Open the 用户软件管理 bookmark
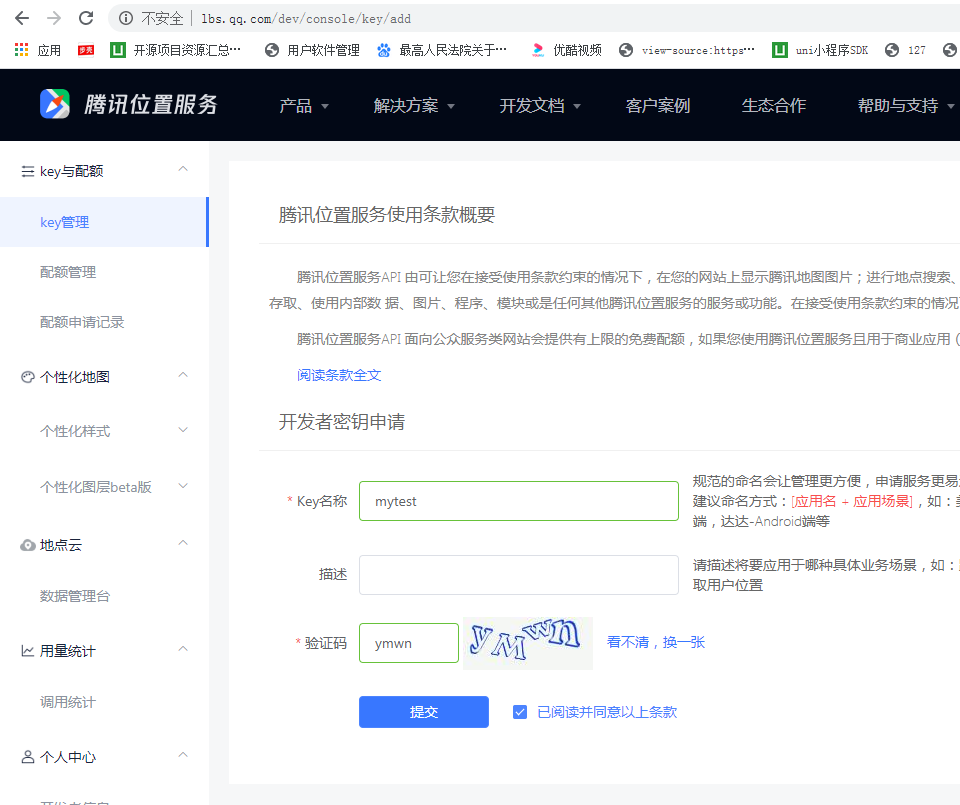 pos(312,50)
